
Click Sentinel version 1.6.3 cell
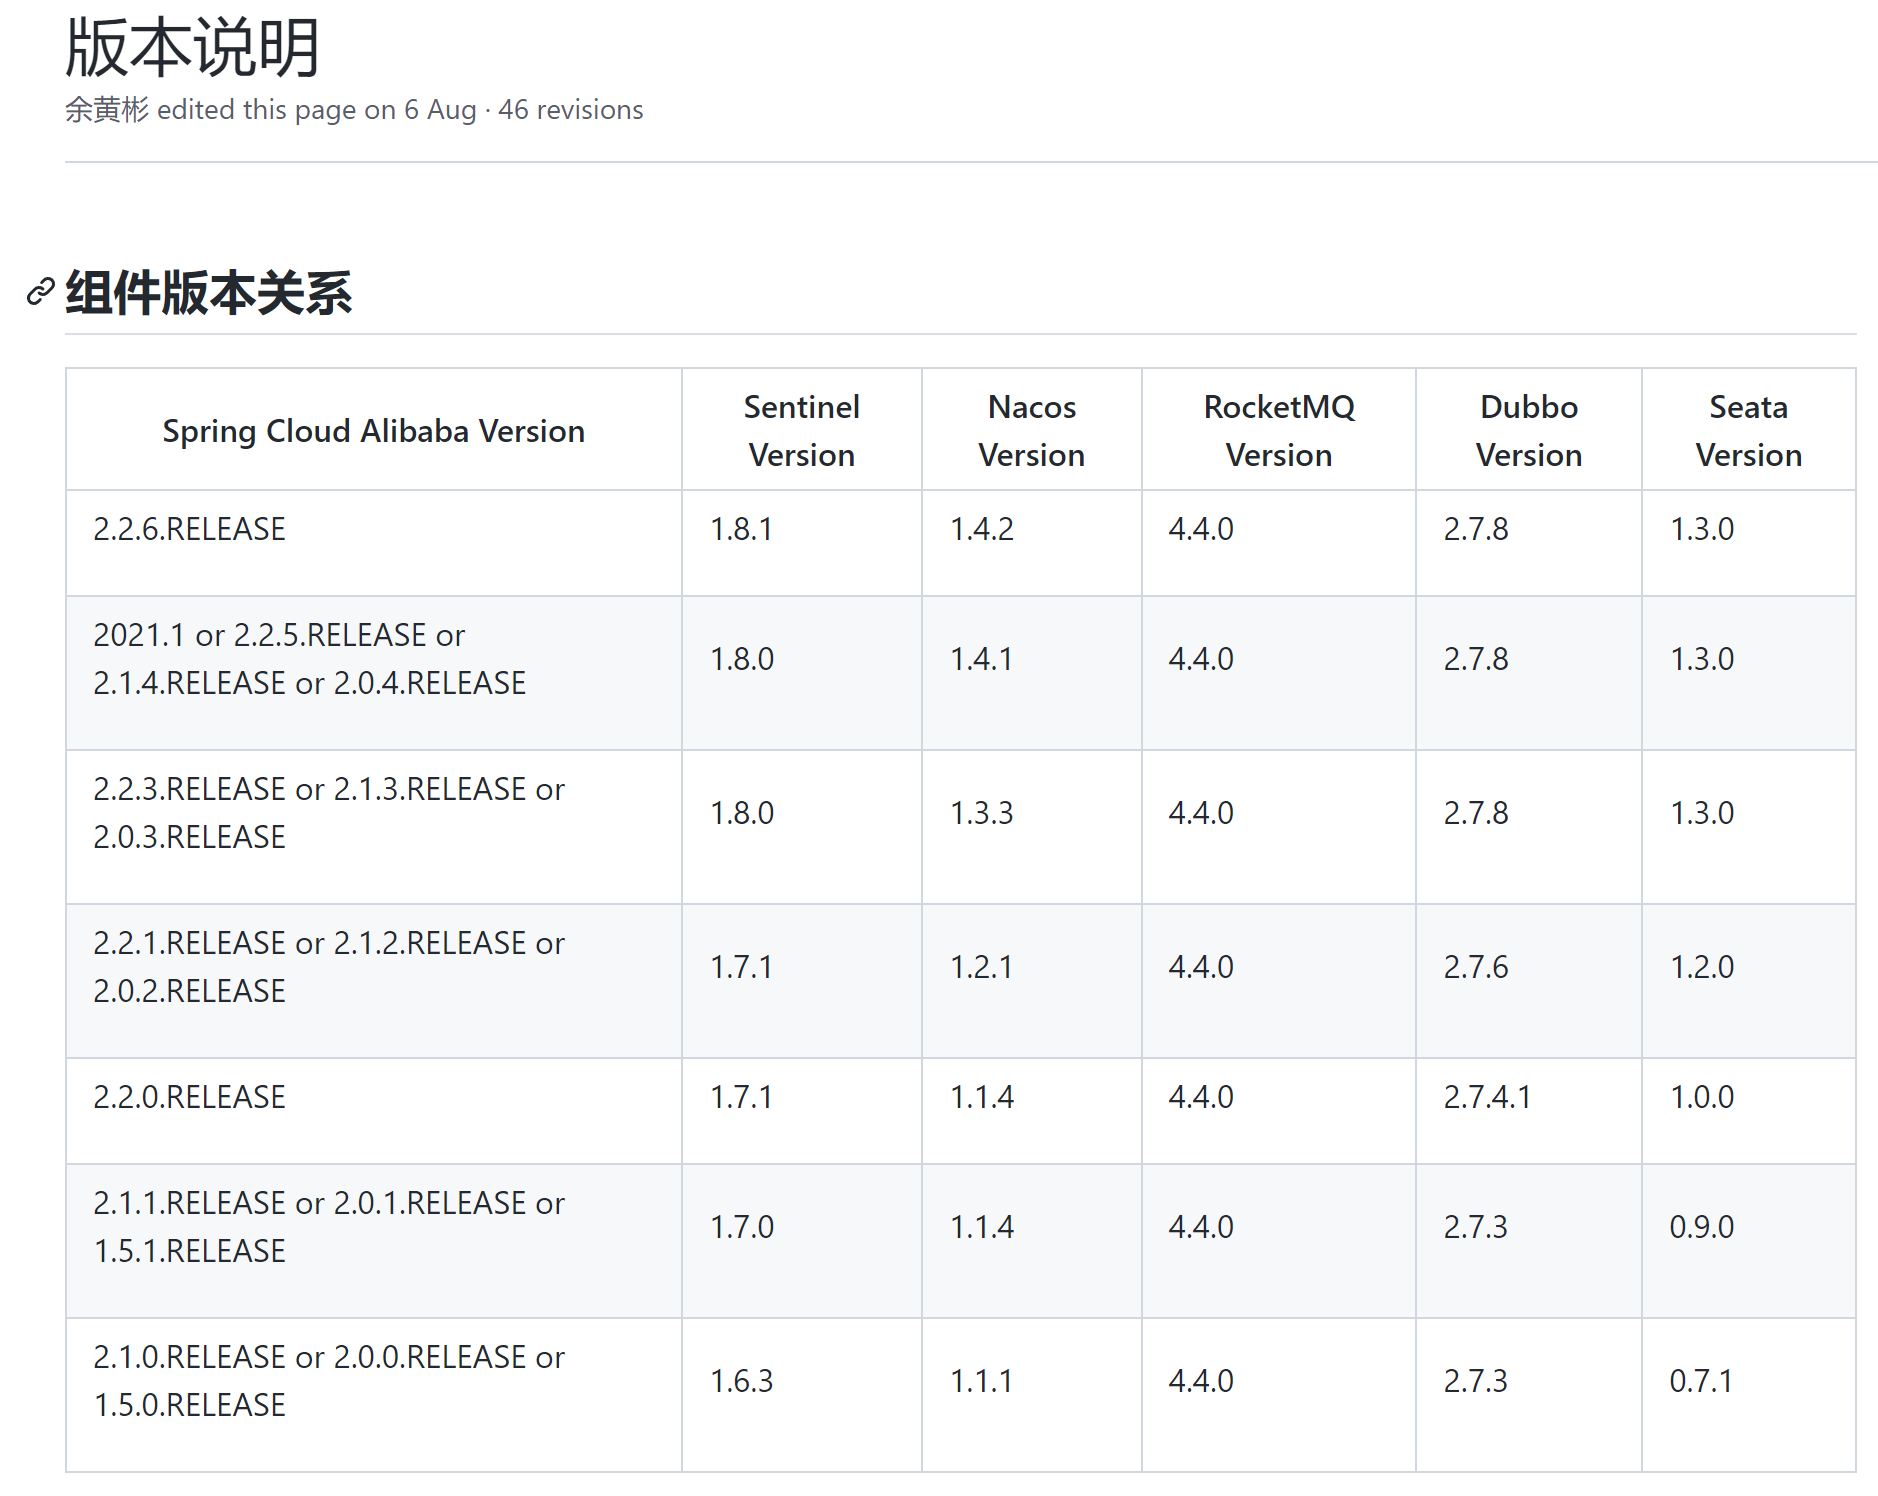pyautogui.click(x=802, y=1395)
